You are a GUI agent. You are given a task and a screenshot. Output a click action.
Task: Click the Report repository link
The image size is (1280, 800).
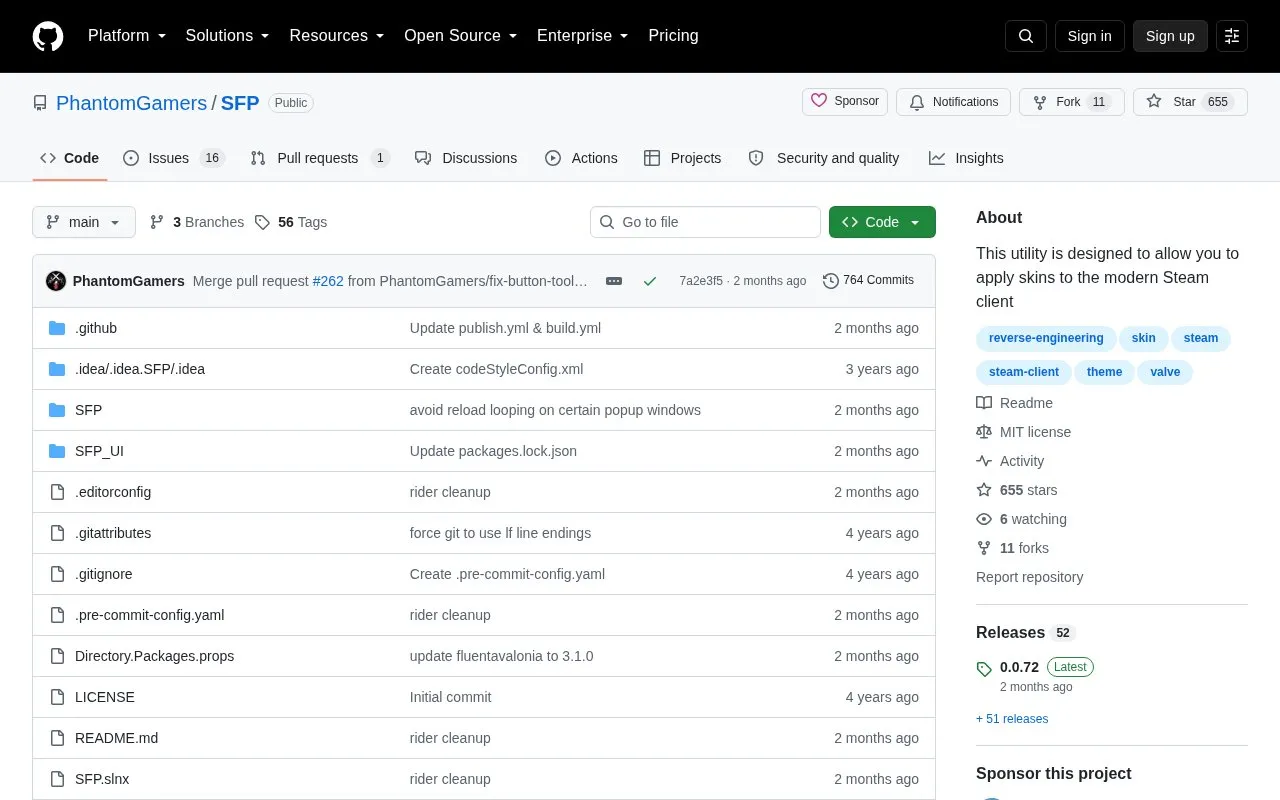1029,577
